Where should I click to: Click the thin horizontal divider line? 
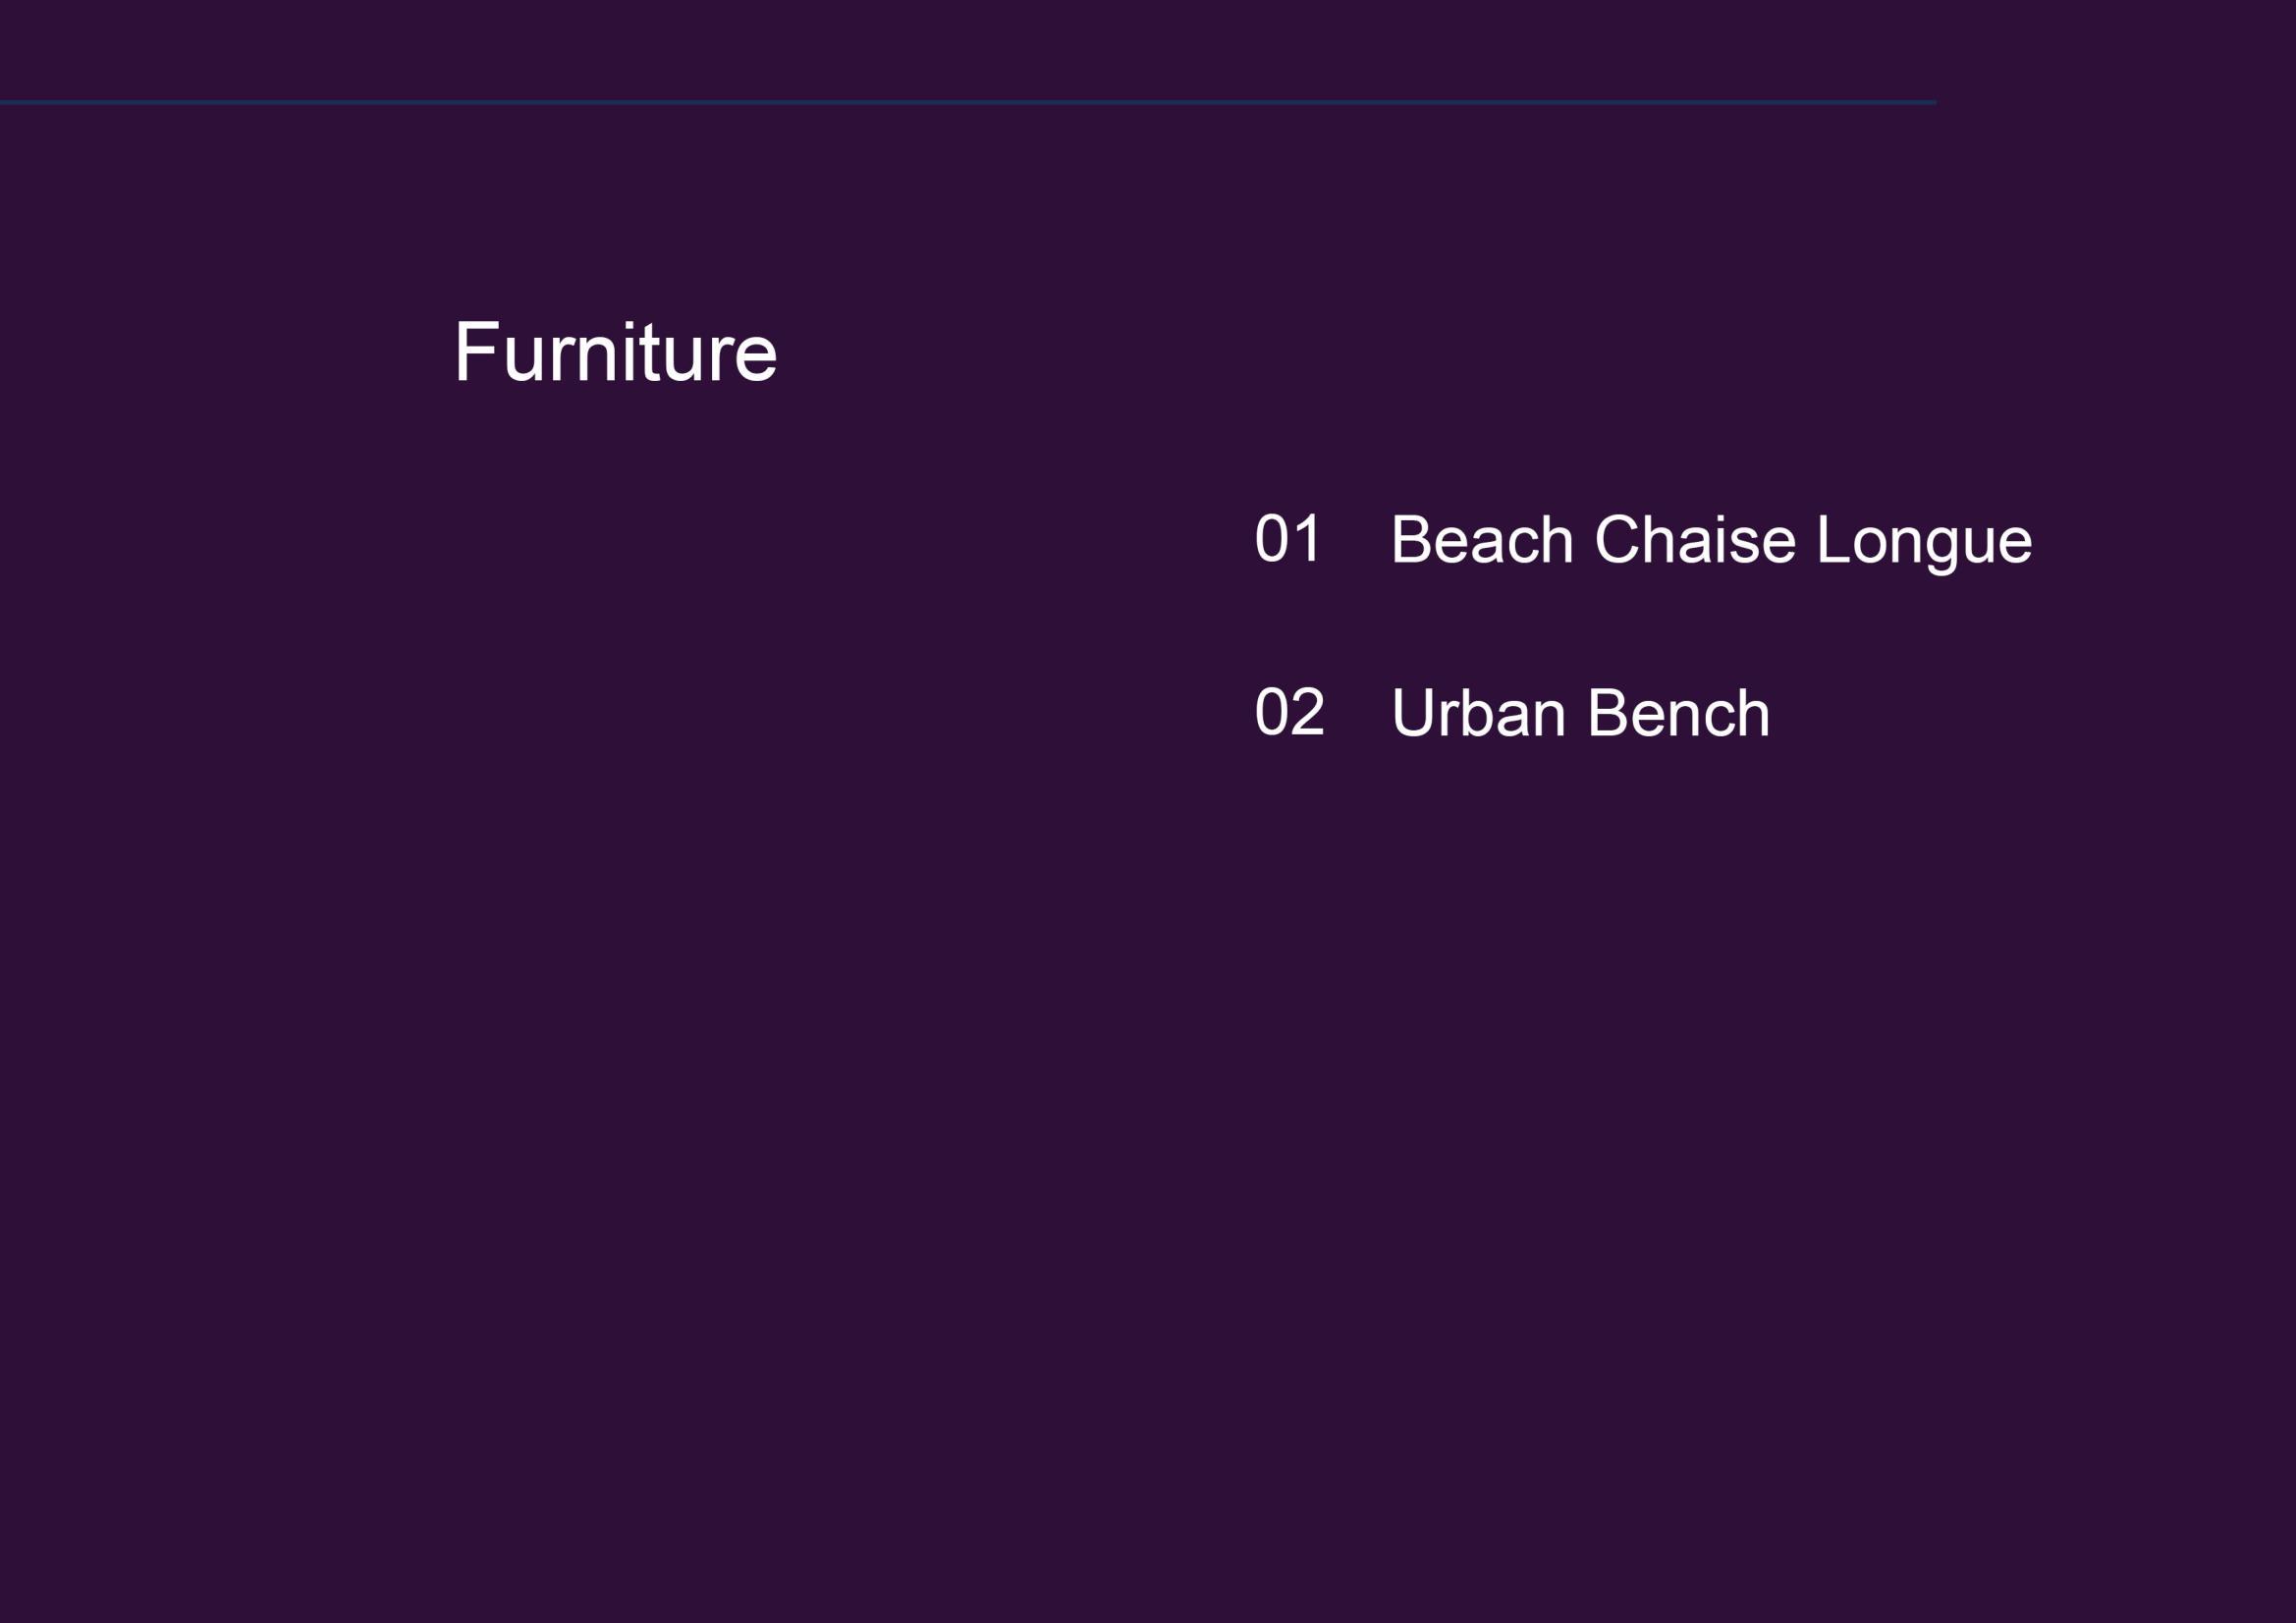[x=968, y=103]
